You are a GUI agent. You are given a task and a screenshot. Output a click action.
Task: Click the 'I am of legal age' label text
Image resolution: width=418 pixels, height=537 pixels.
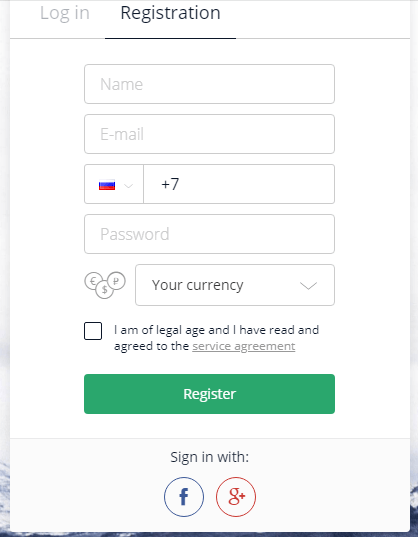216,338
